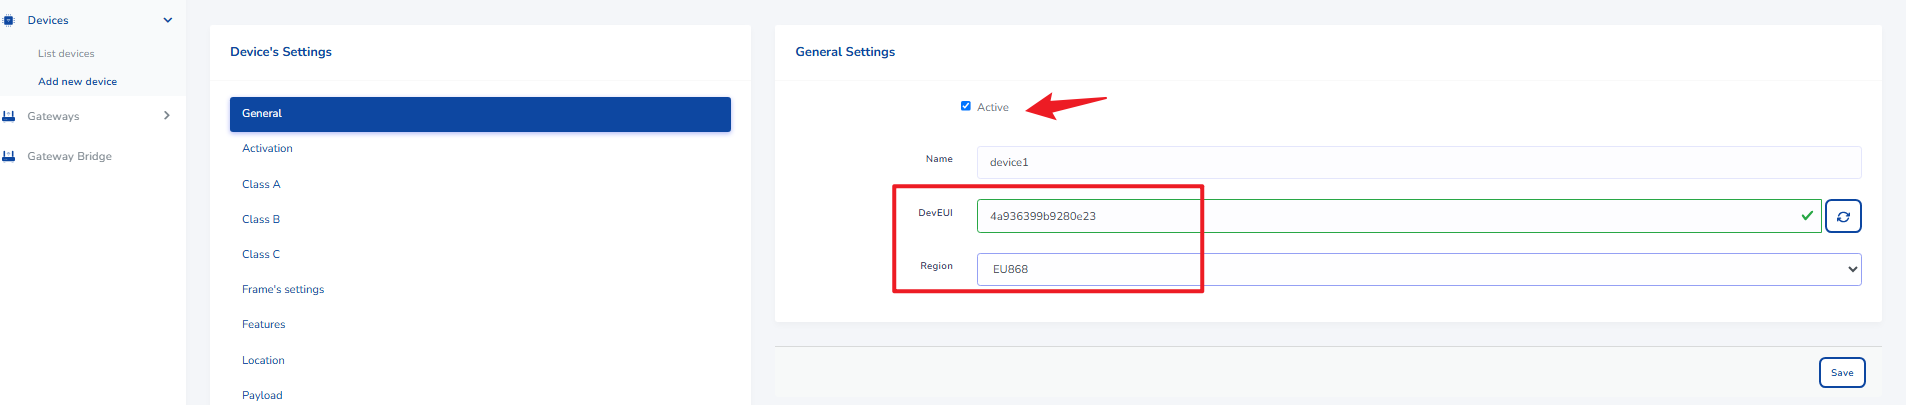Click the DevEUI input field

coord(1399,216)
